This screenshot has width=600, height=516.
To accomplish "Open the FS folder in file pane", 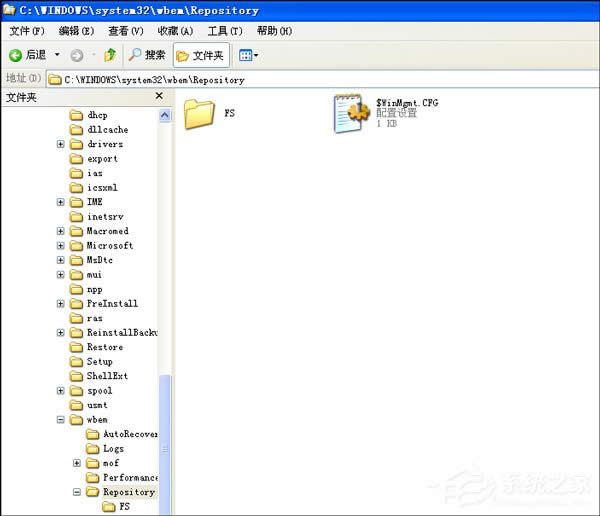I will click(200, 114).
